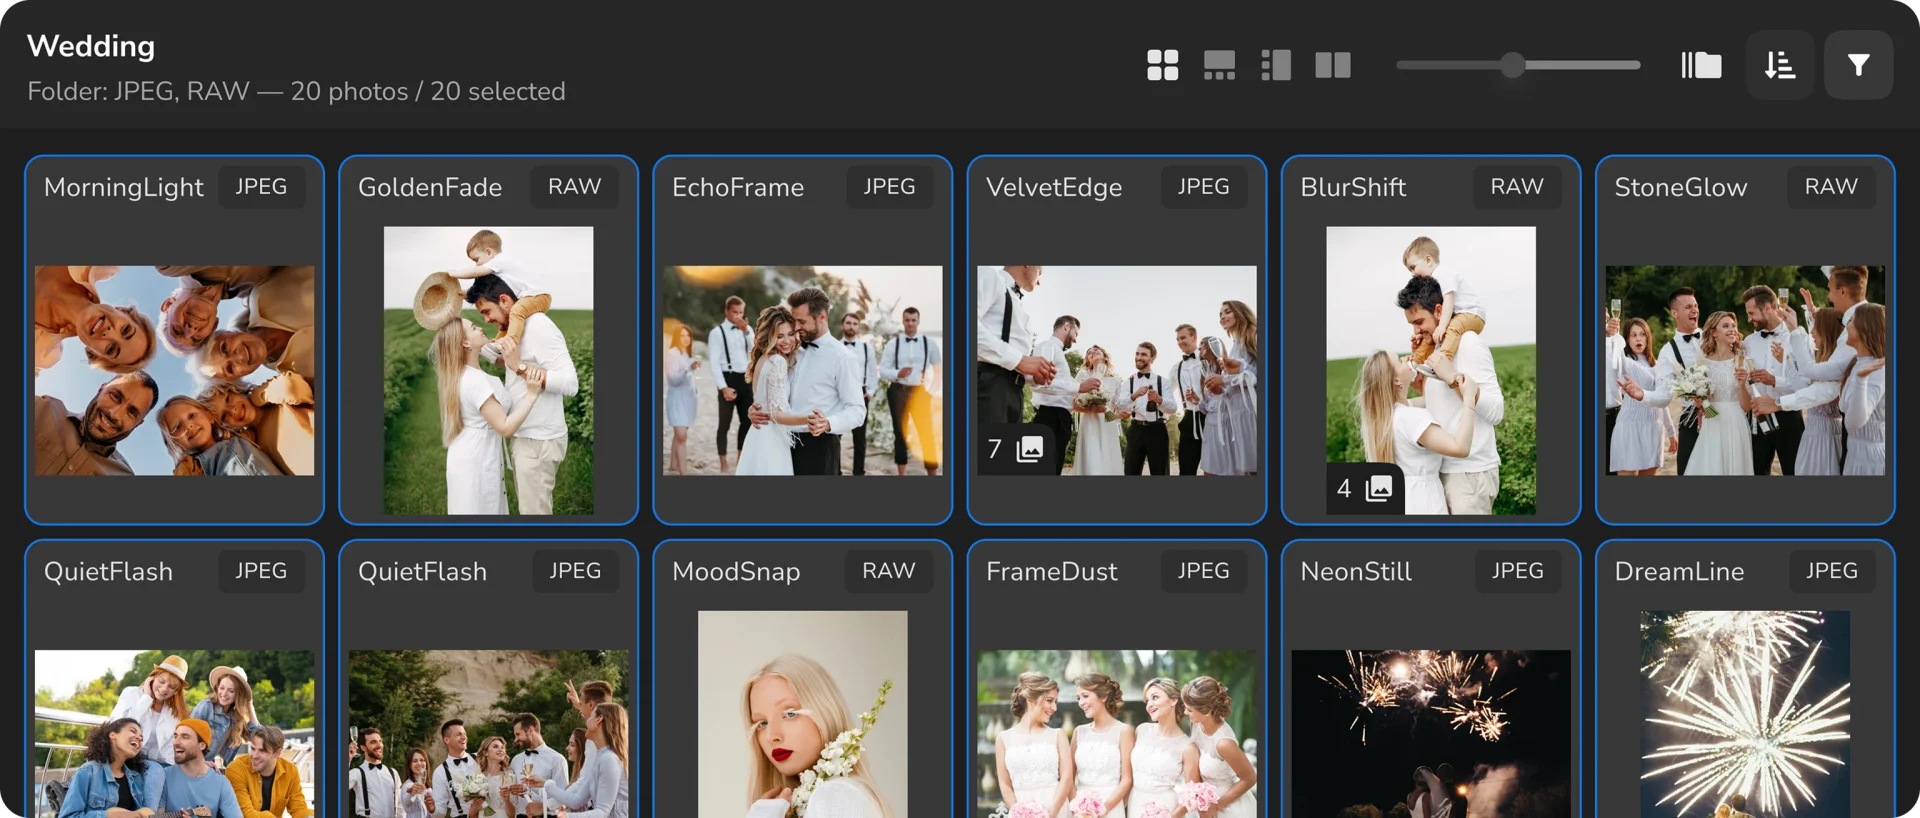The width and height of the screenshot is (1920, 818).
Task: Click the VelvetEdge title text
Action: tap(1054, 188)
